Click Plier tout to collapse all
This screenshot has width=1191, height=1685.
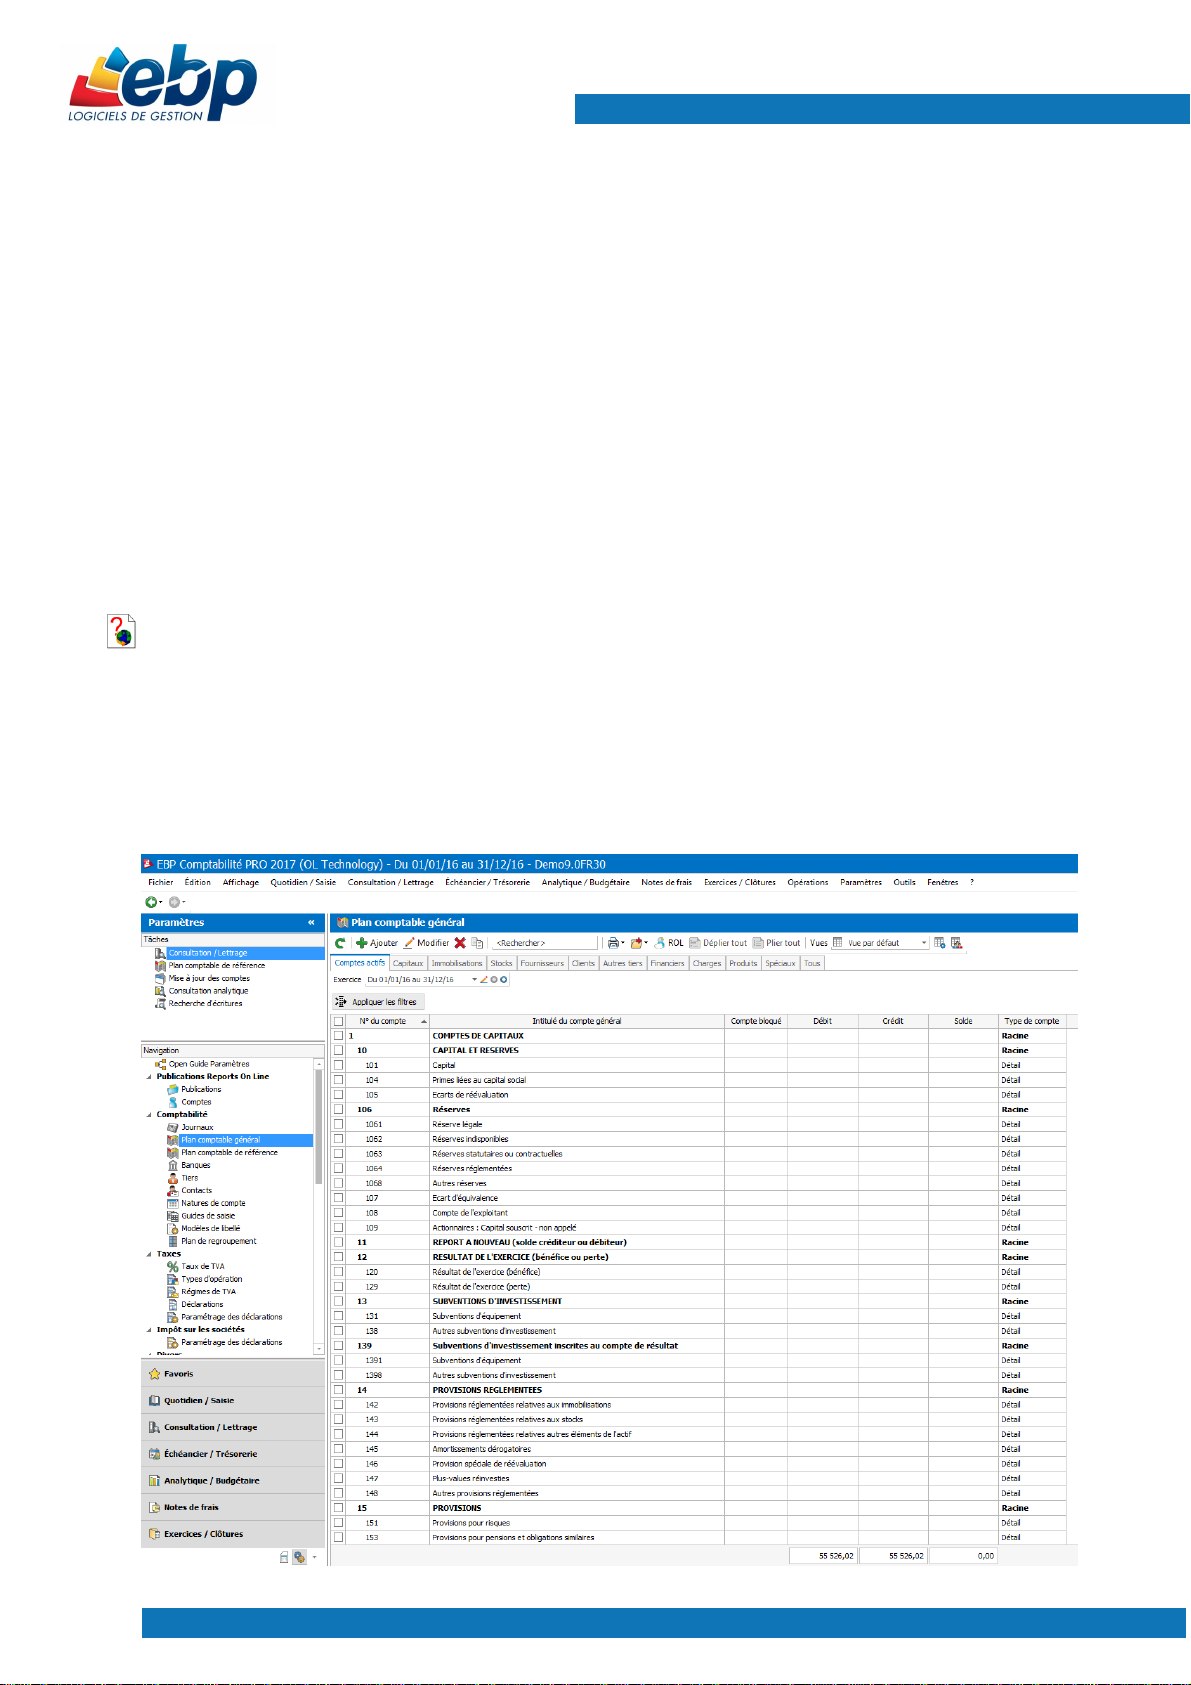777,943
